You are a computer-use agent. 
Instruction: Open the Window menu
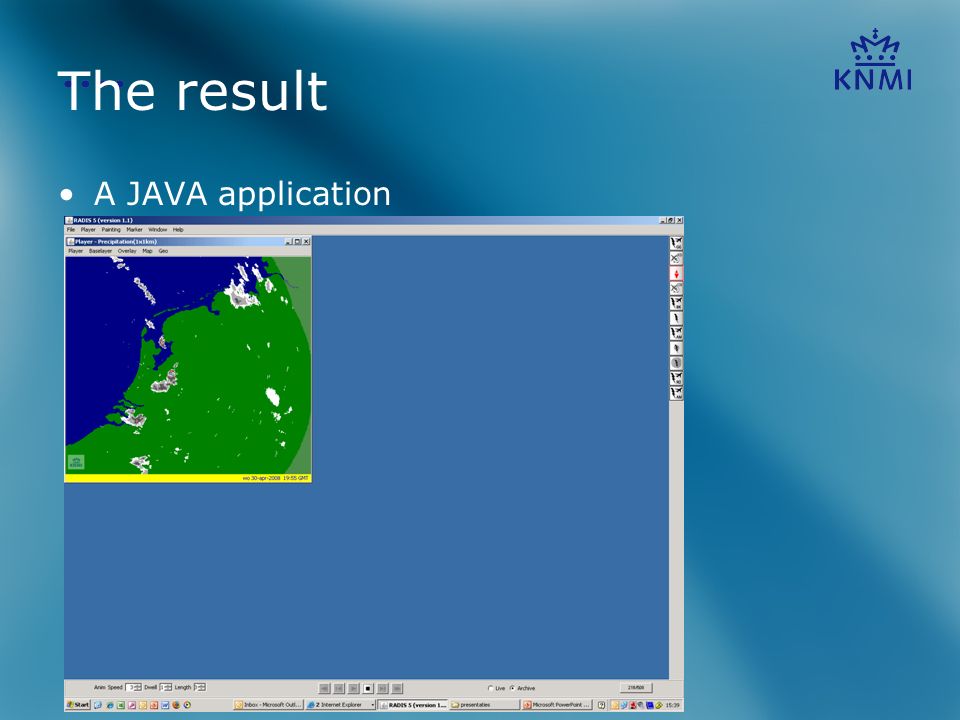(x=157, y=230)
